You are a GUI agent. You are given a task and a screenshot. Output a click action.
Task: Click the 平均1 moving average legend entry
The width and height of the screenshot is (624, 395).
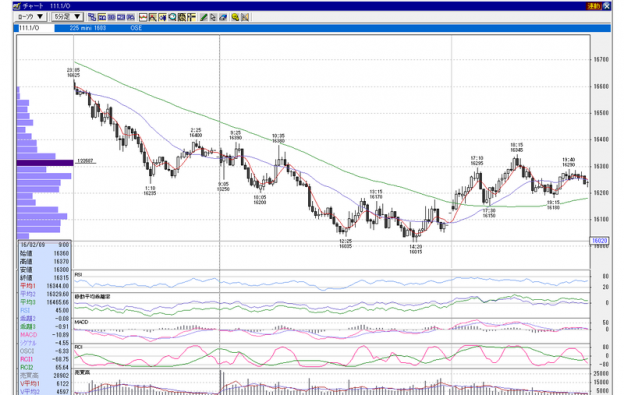(x=28, y=286)
